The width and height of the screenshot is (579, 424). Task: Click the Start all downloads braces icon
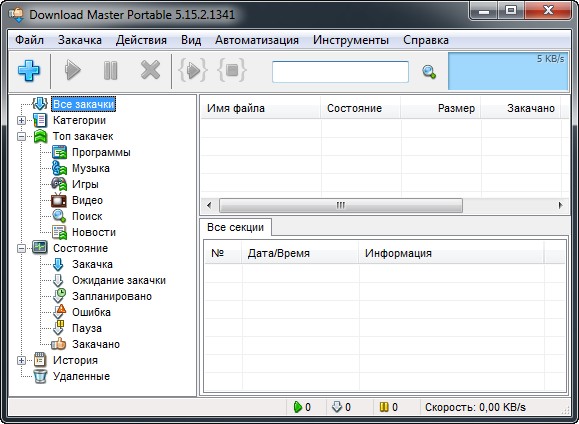pyautogui.click(x=193, y=70)
